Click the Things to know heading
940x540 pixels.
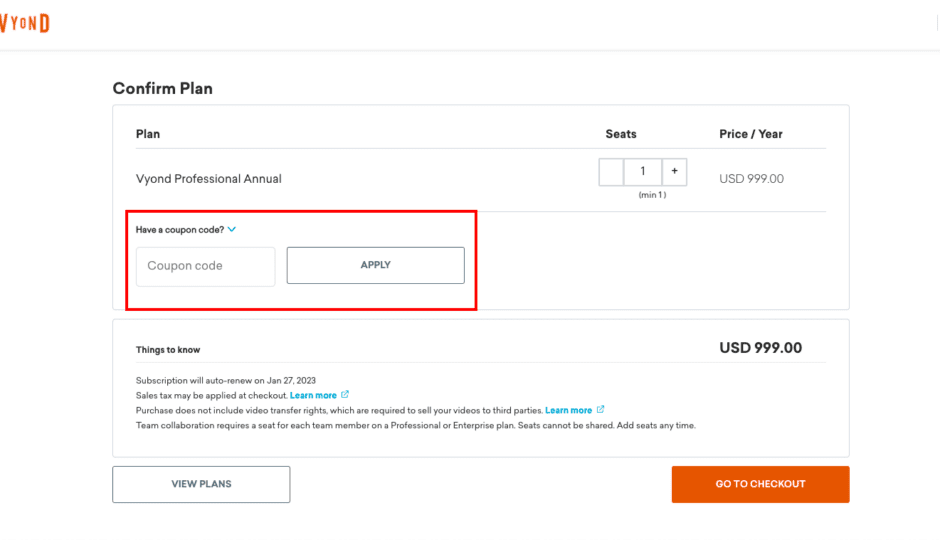168,350
